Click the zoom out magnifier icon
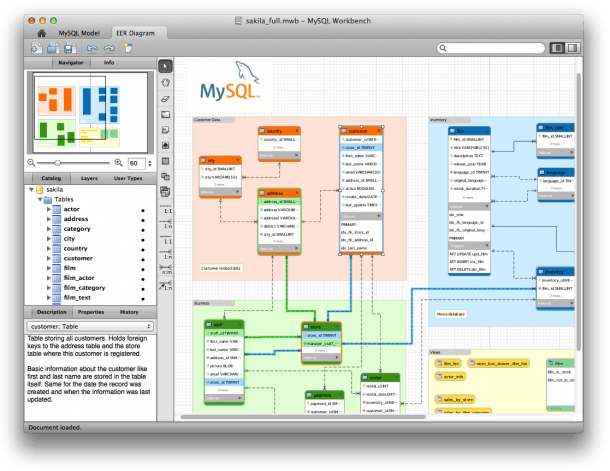610x471 pixels. 31,163
